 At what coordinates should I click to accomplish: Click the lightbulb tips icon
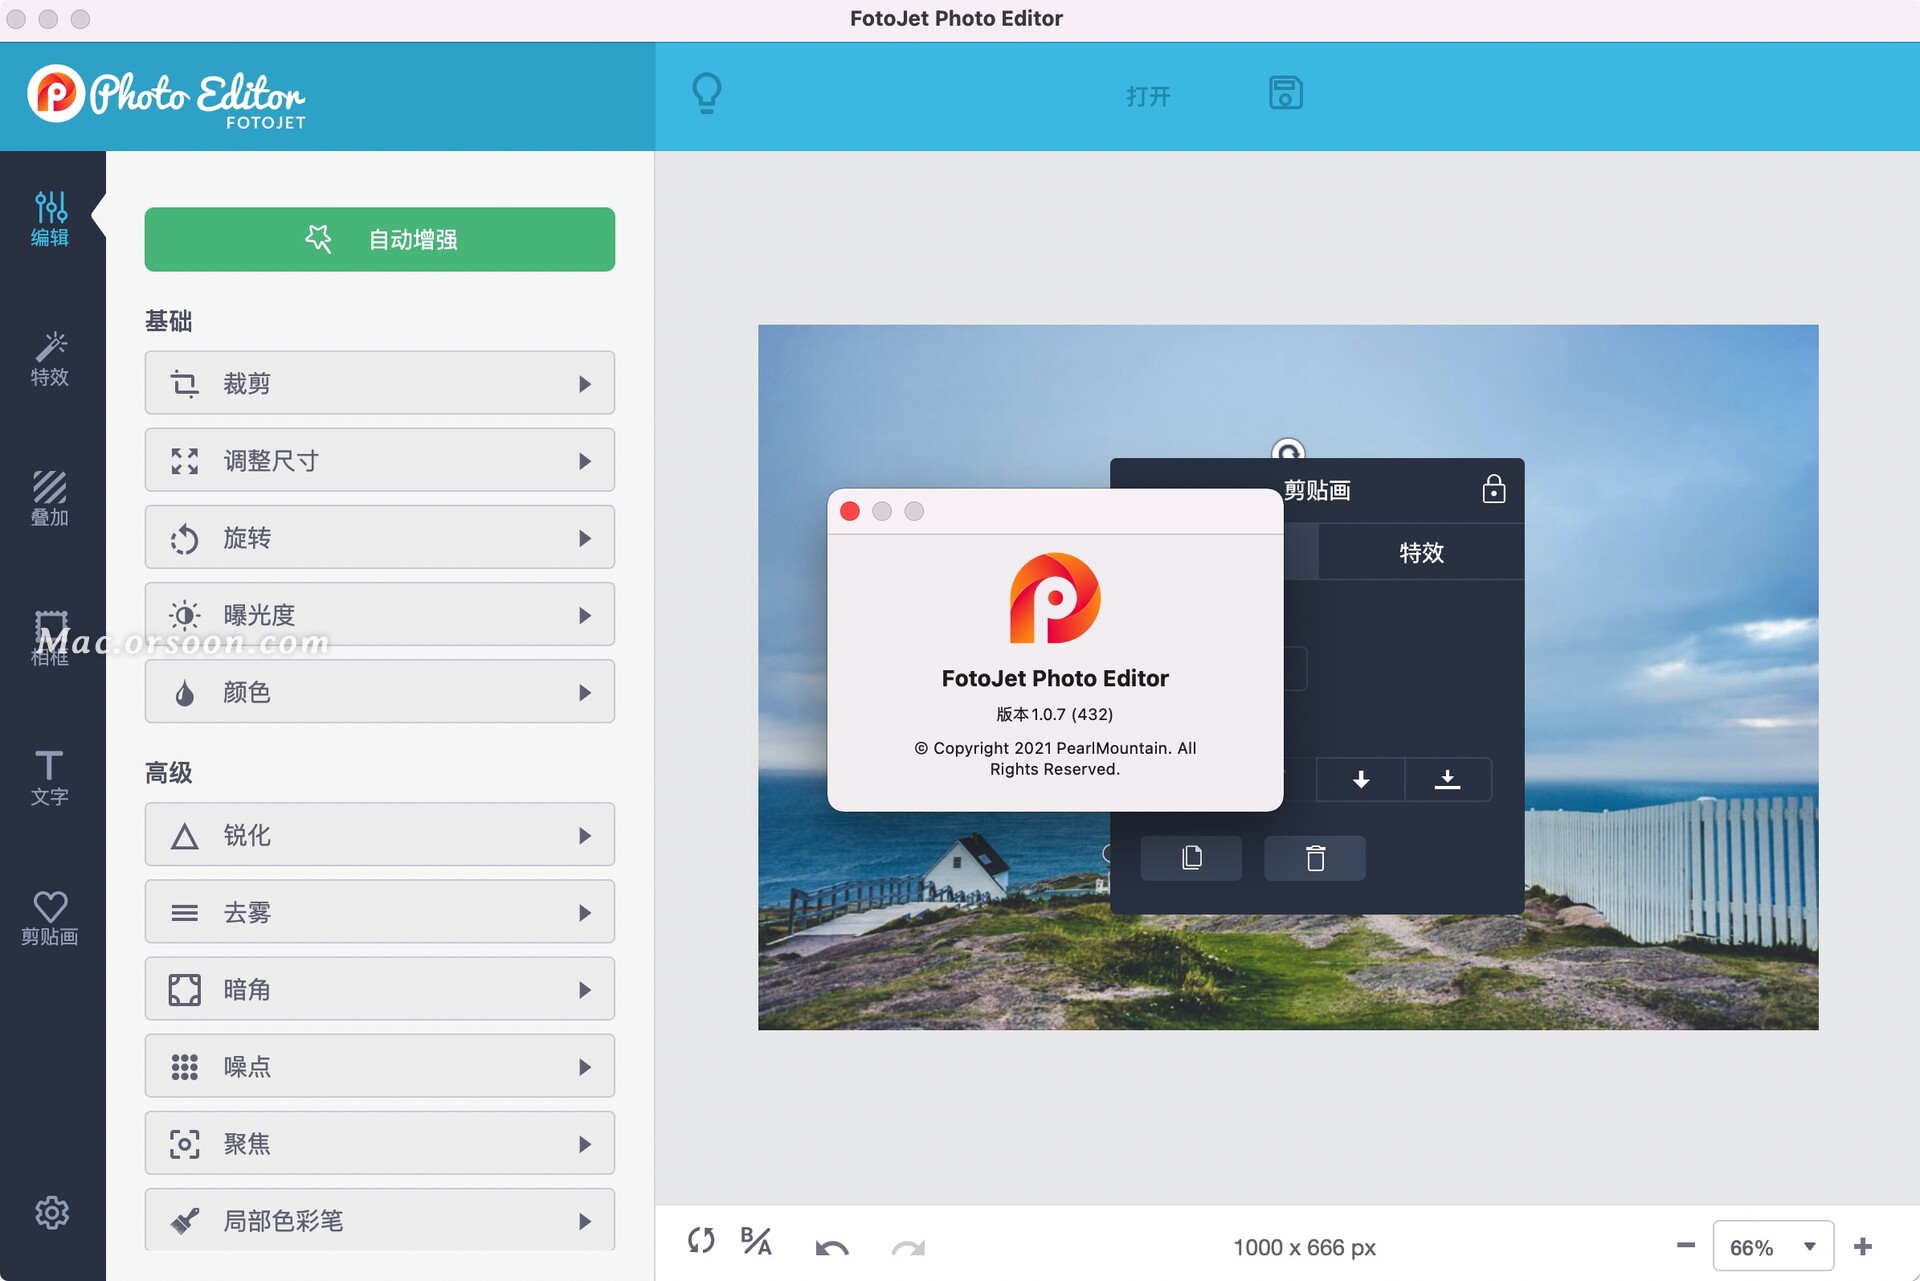707,94
